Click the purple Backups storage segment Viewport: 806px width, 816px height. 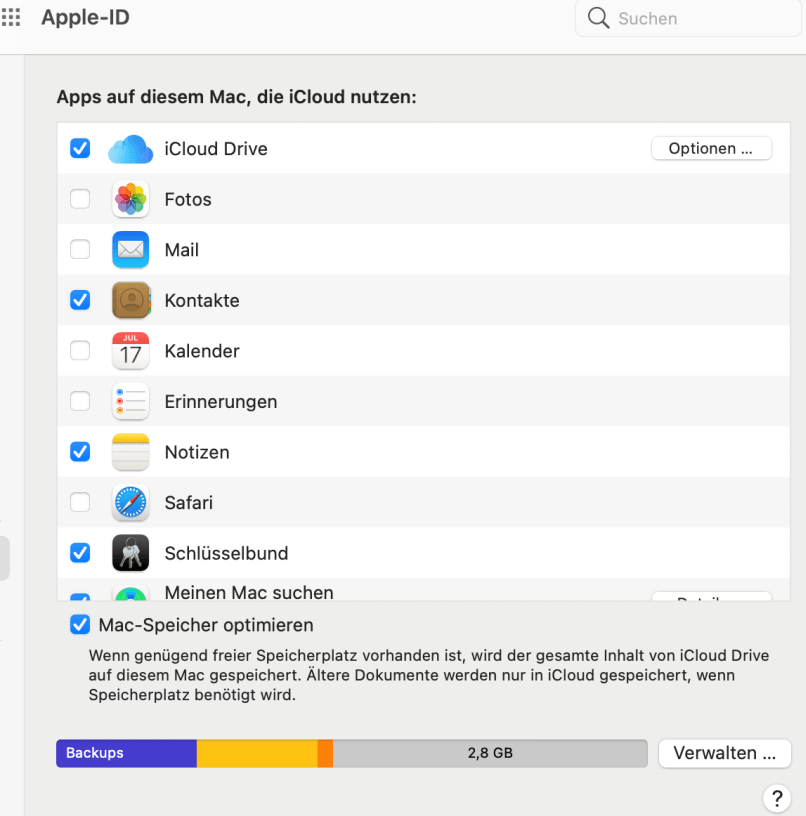click(x=126, y=753)
